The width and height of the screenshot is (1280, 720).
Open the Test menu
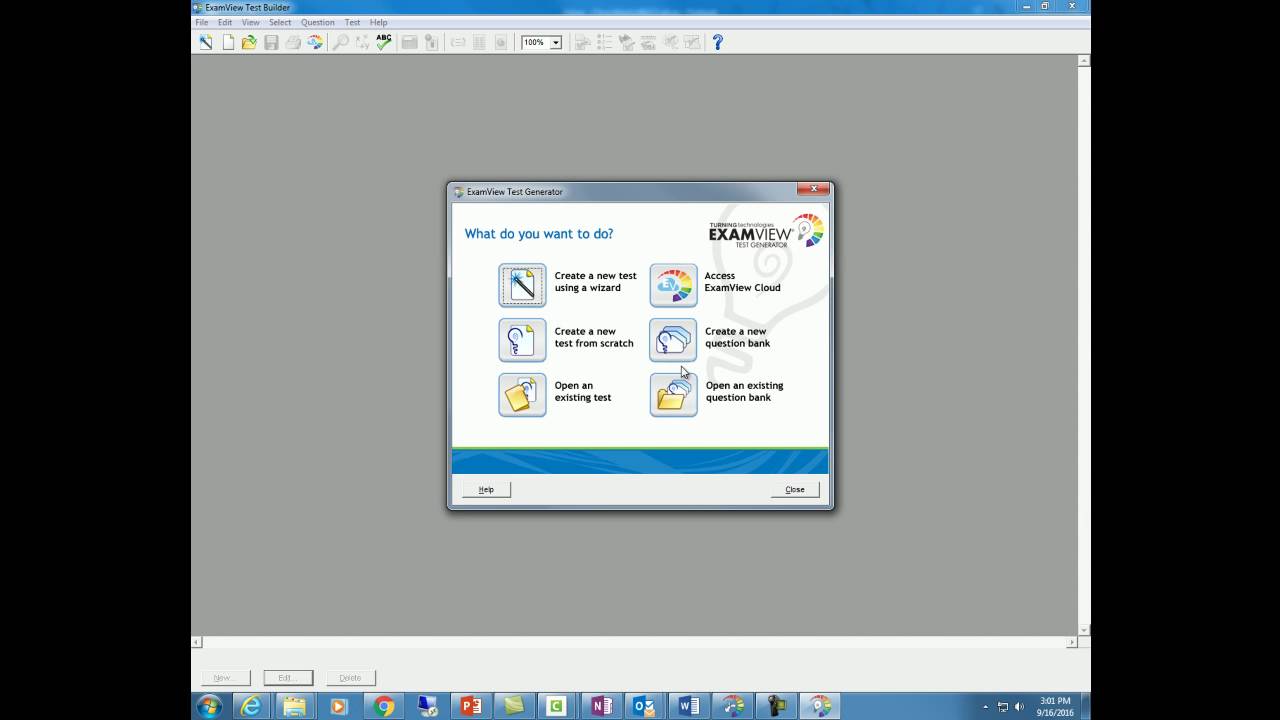(x=352, y=22)
